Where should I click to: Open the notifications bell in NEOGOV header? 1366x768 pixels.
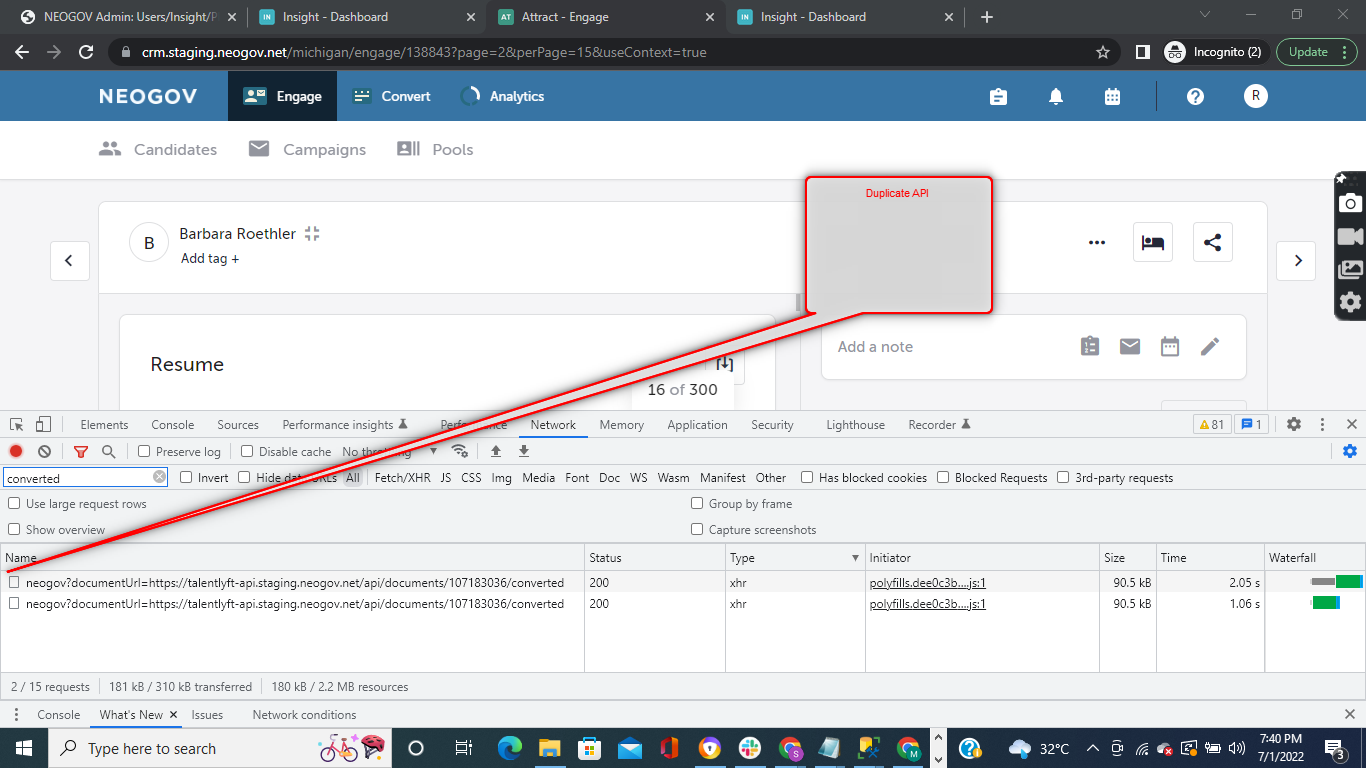click(x=1055, y=96)
